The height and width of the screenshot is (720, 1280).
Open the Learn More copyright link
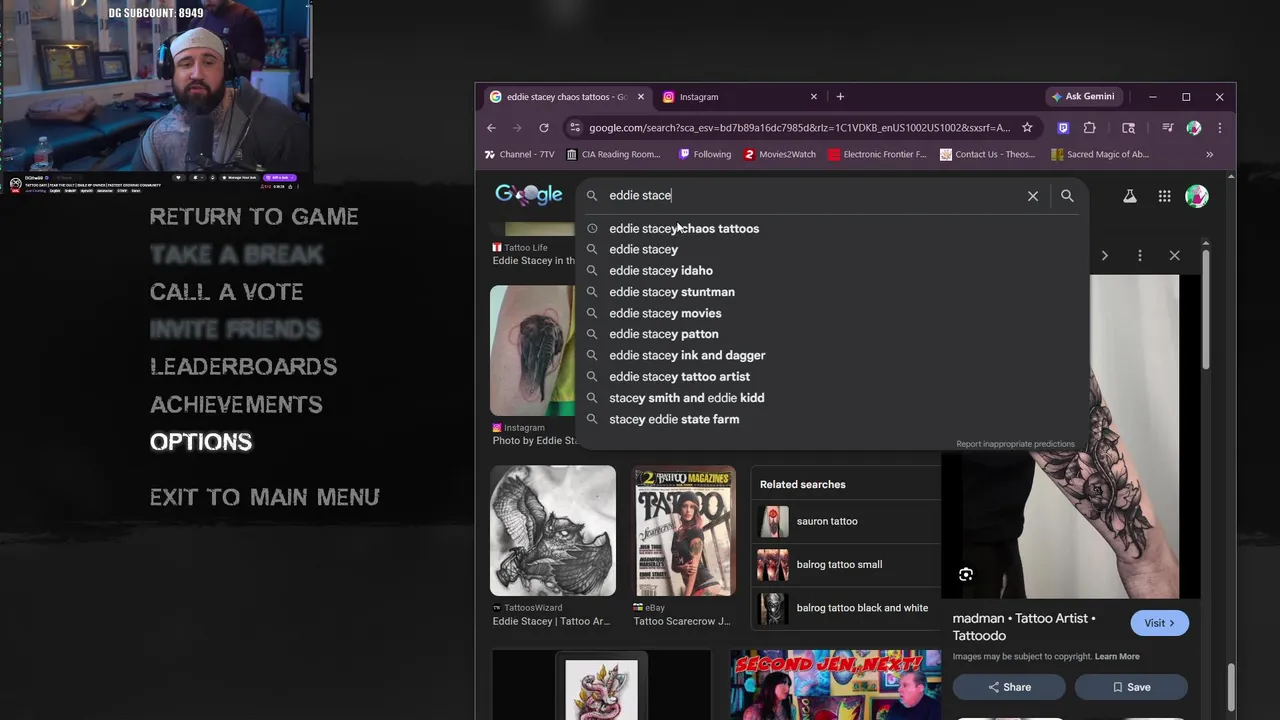[1117, 657]
